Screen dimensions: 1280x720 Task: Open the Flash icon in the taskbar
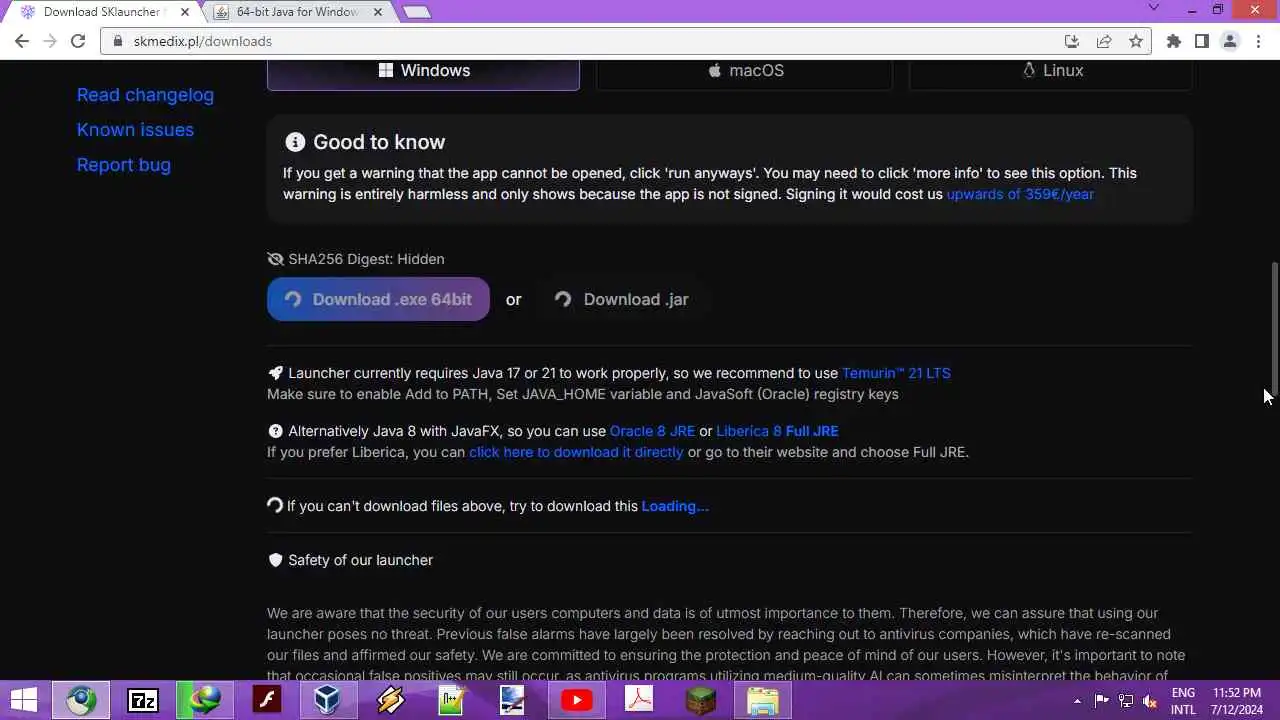pos(267,700)
